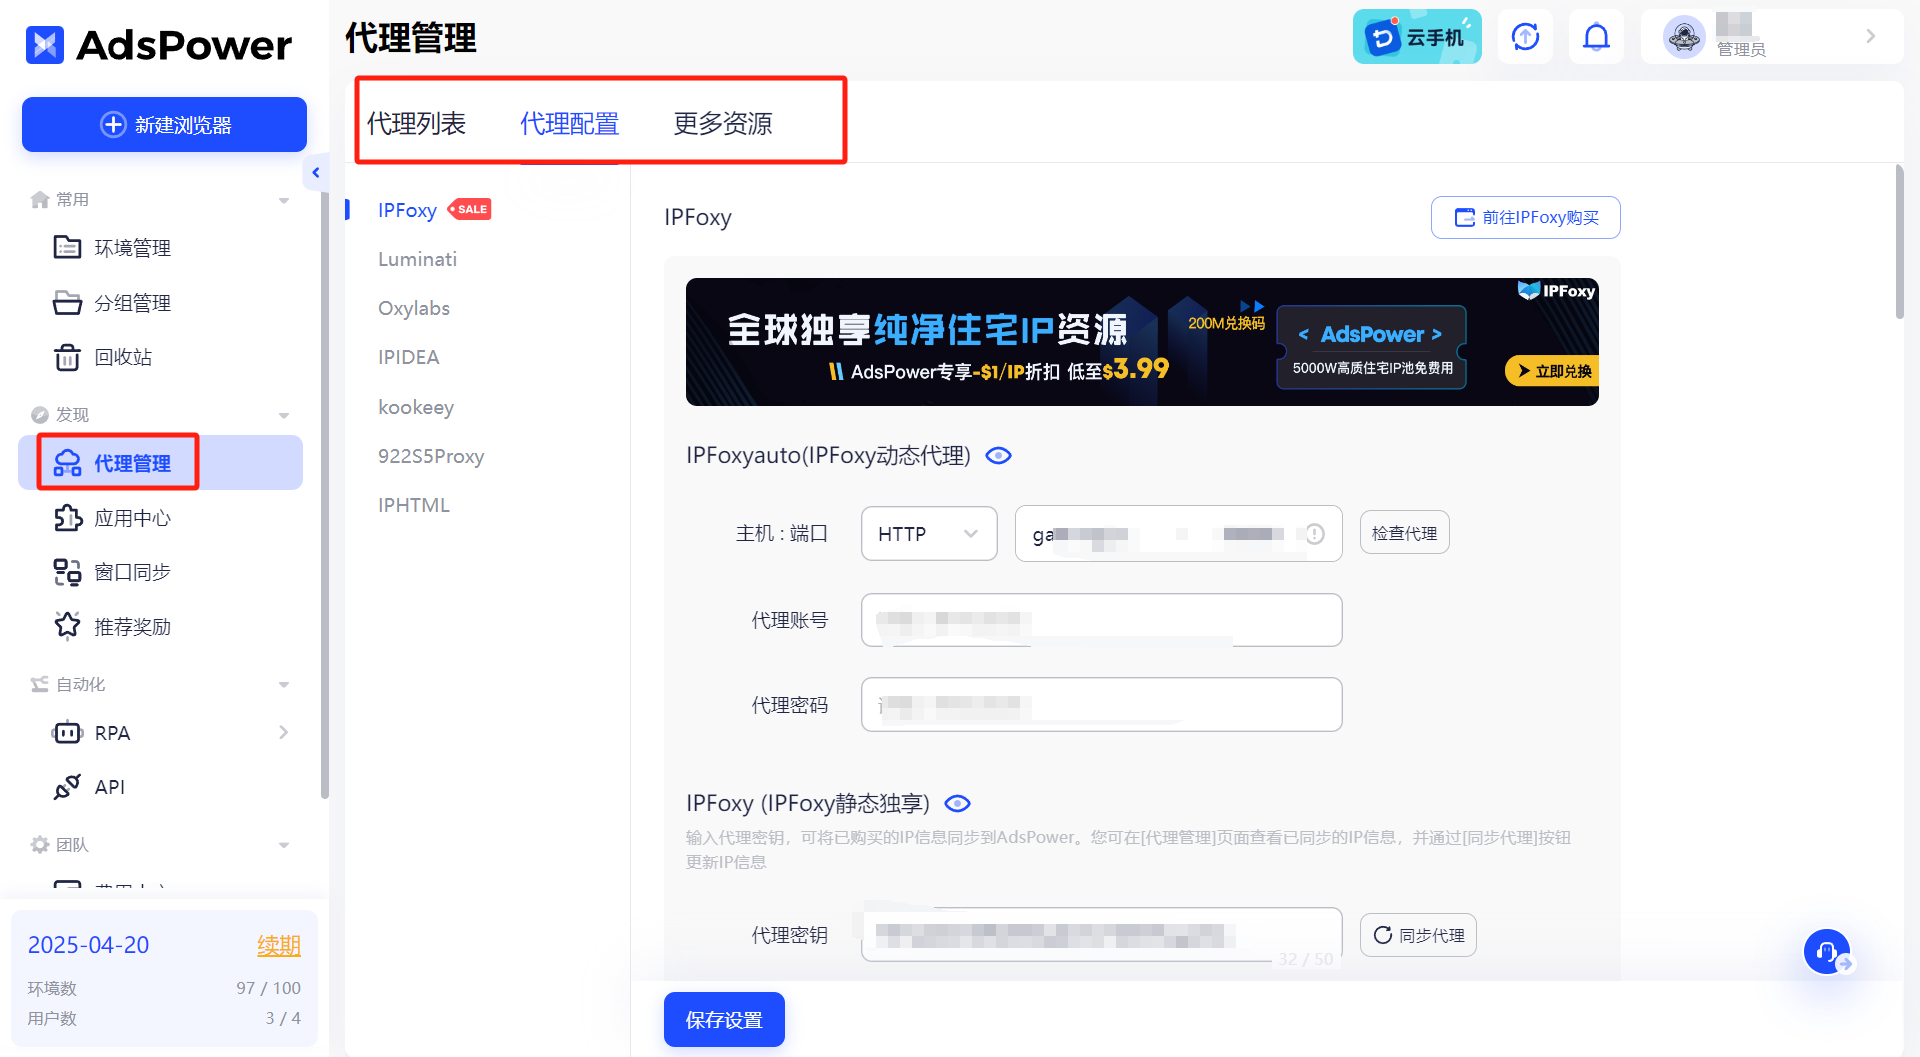Click the 2025-04-20 expiry date
The height and width of the screenshot is (1057, 1920).
(88, 945)
